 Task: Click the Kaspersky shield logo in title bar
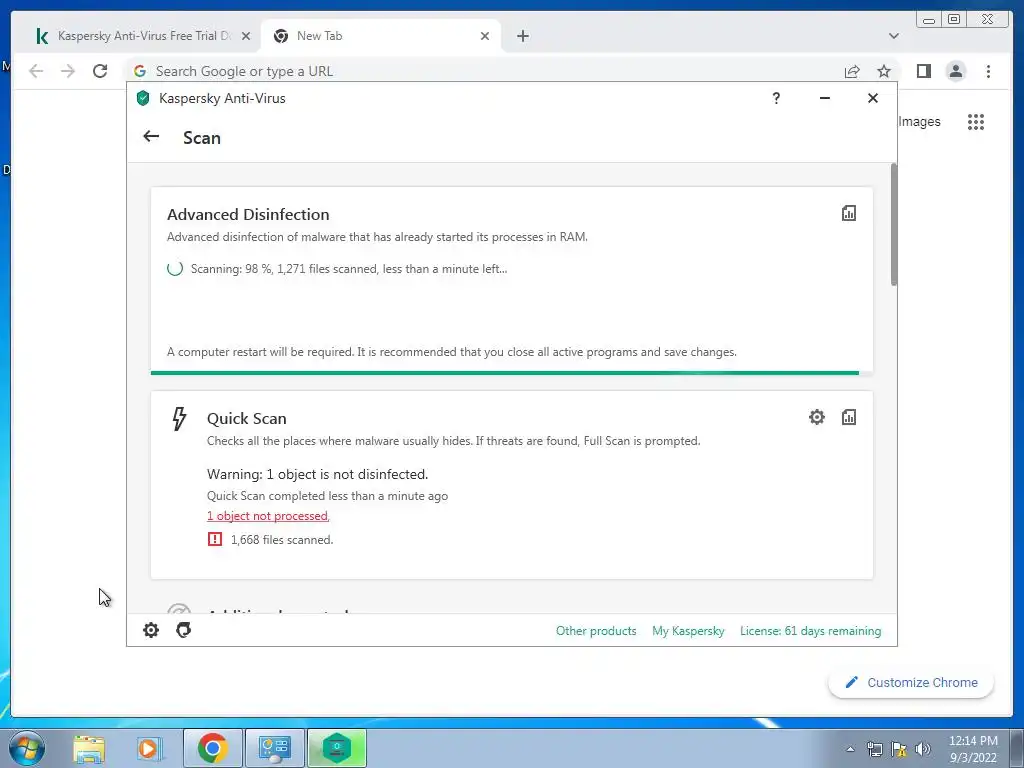143,99
